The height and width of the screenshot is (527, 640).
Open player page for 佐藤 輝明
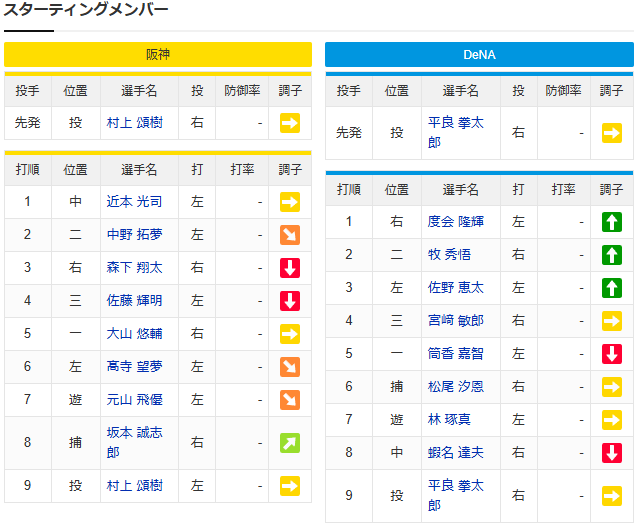coord(134,300)
